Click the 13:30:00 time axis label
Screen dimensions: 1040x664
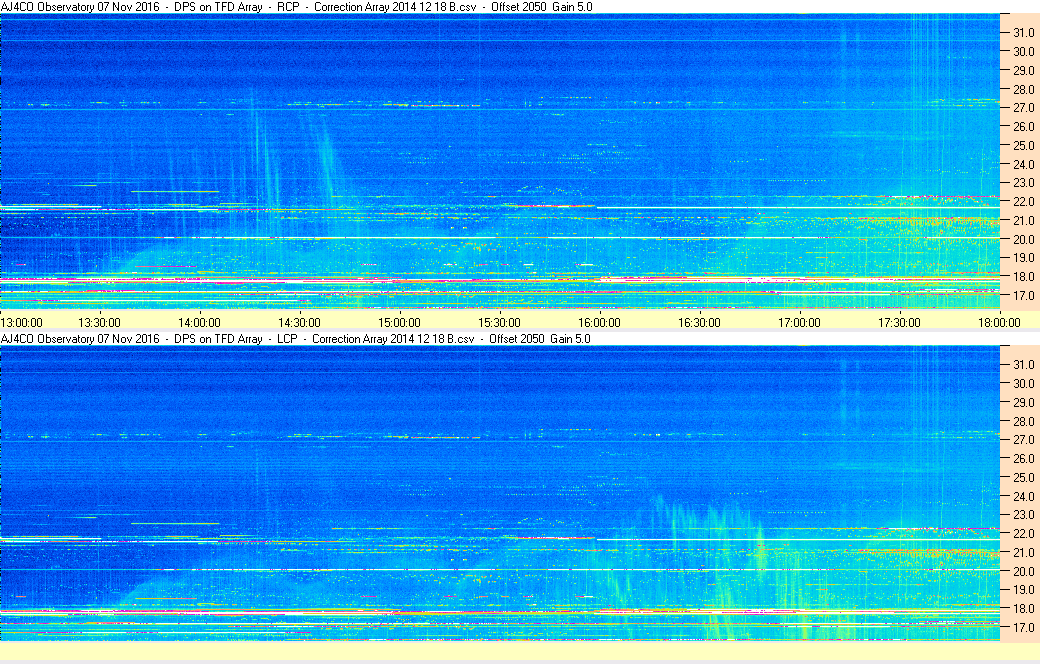(99, 323)
